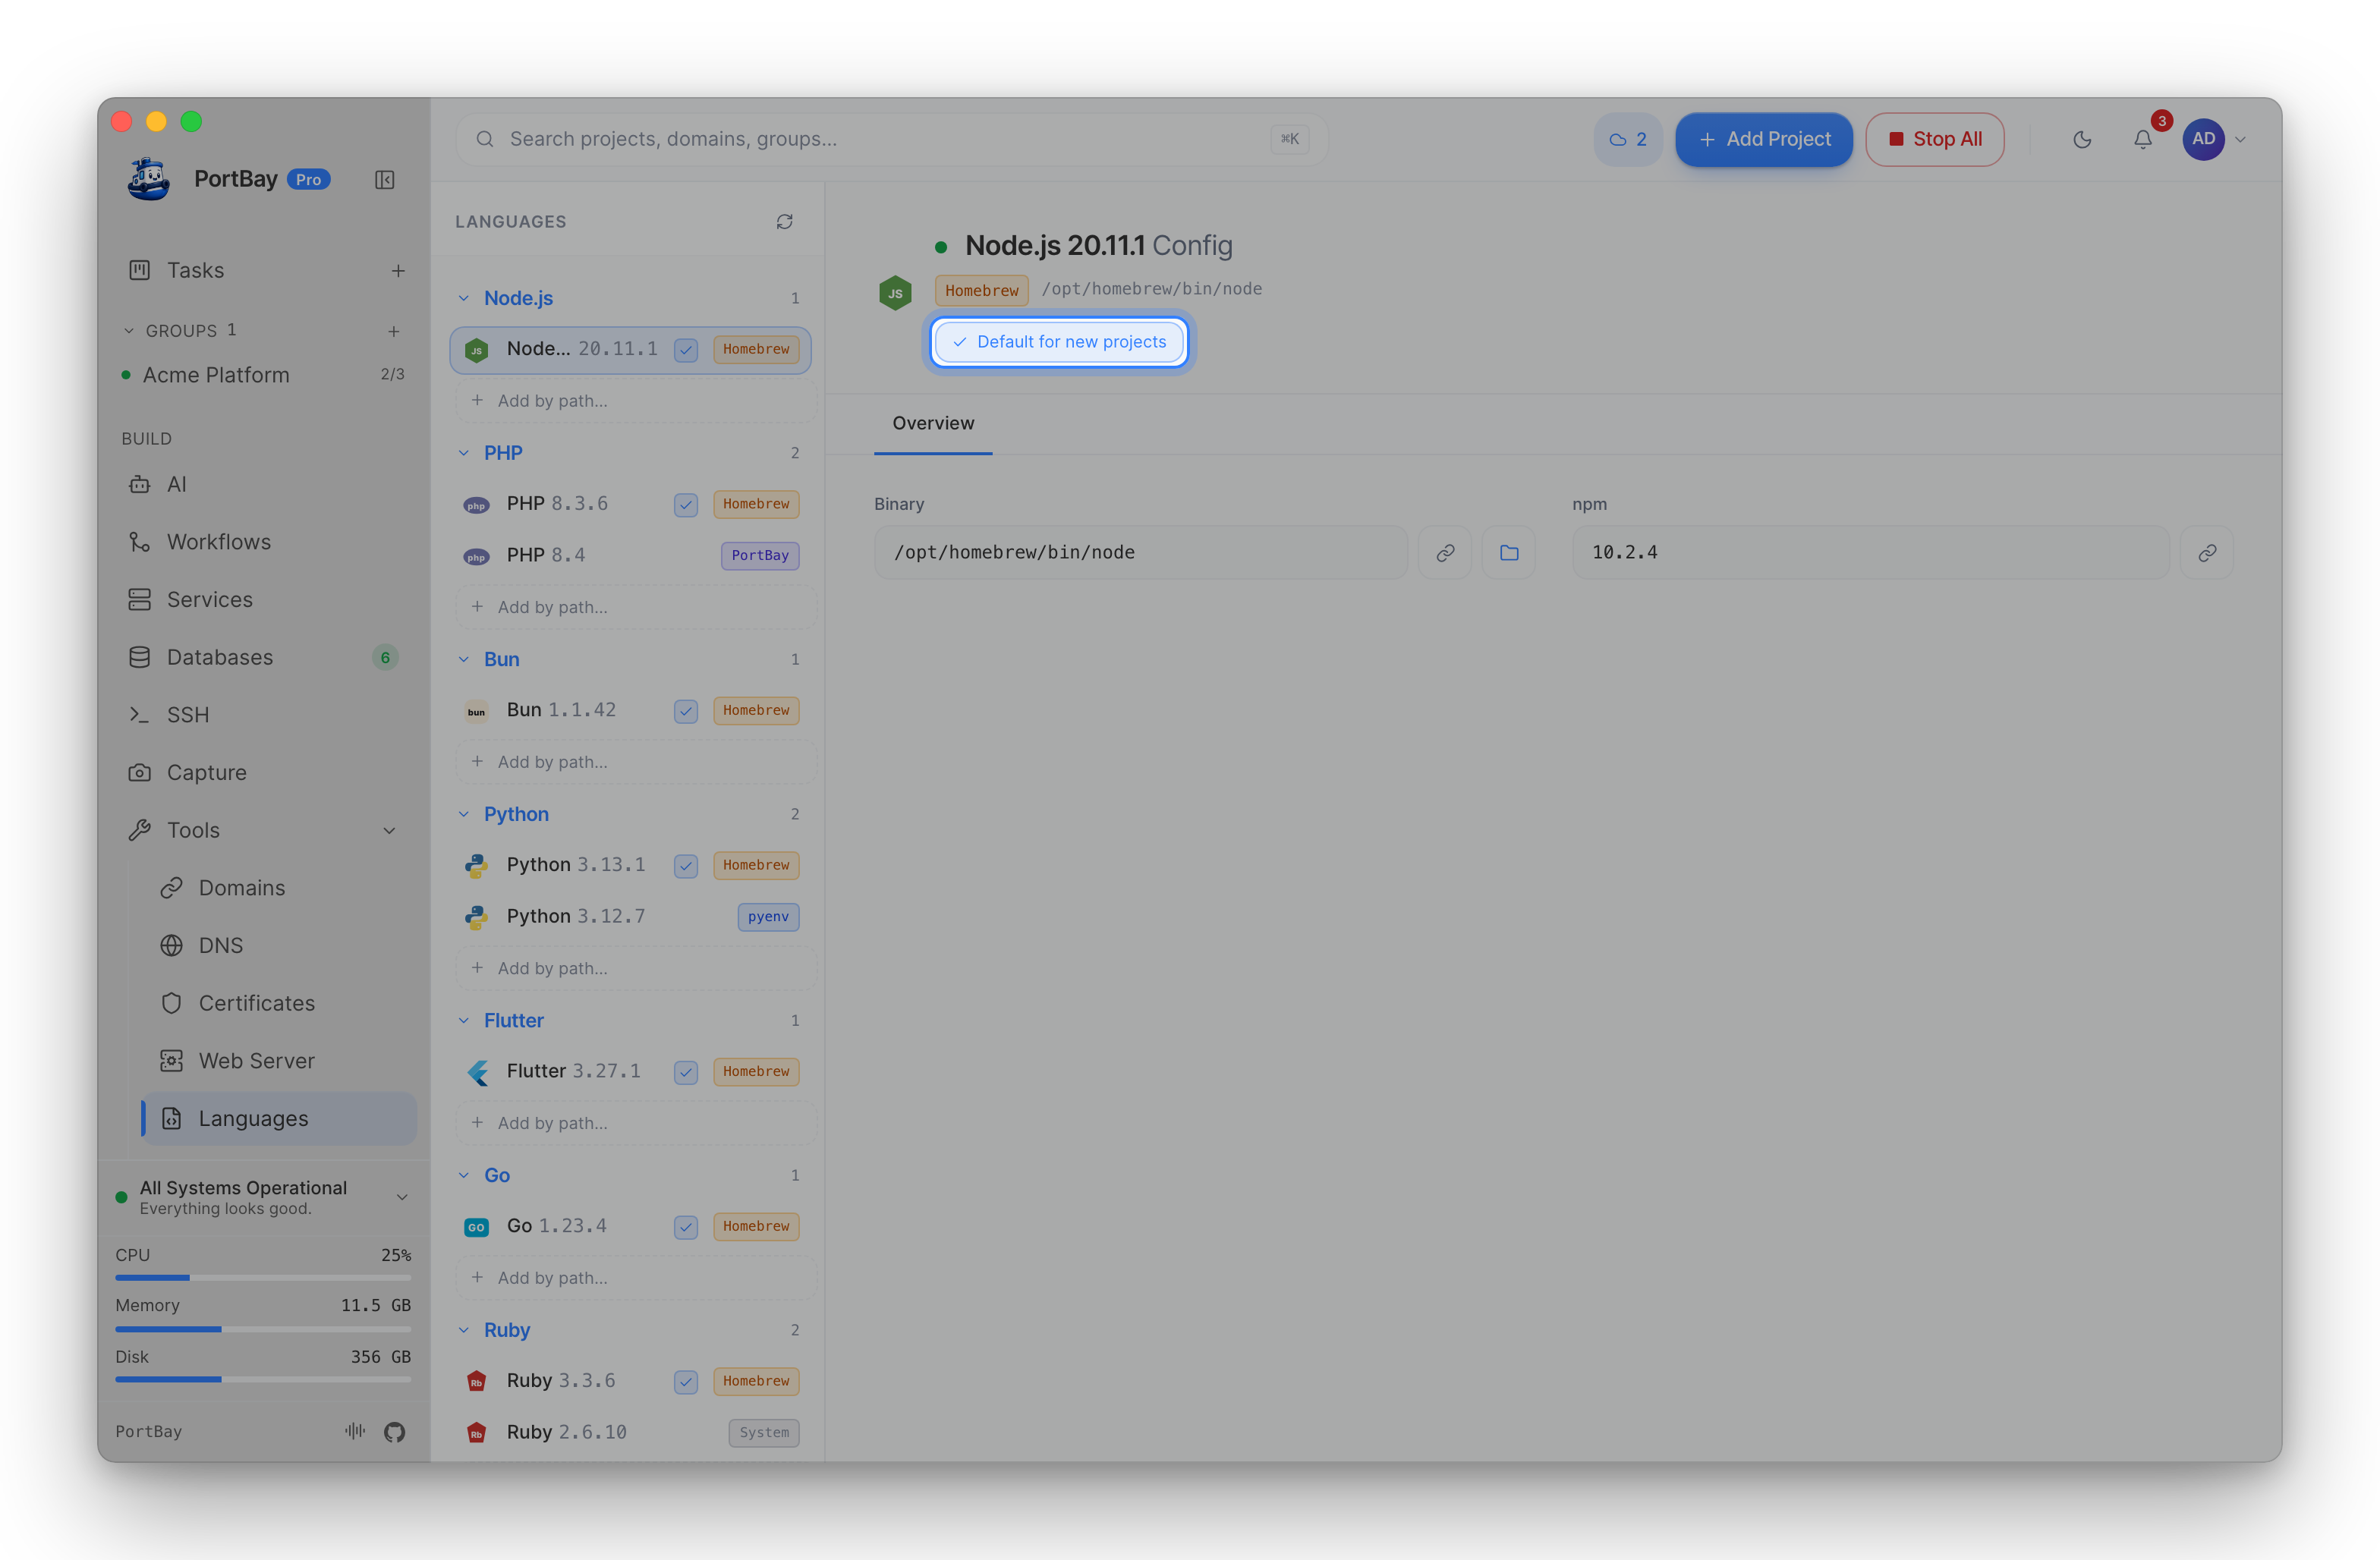Open the Capture tool
This screenshot has width=2380, height=1560.
coord(264,773)
